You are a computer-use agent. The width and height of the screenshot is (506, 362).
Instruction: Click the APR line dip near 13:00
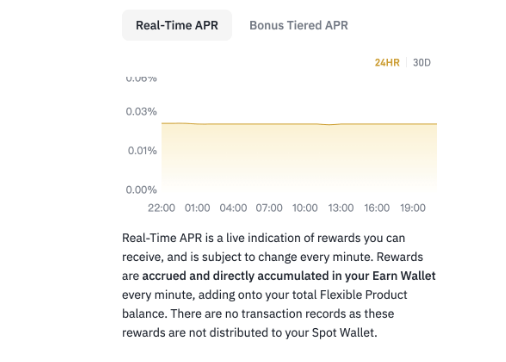pyautogui.click(x=330, y=125)
